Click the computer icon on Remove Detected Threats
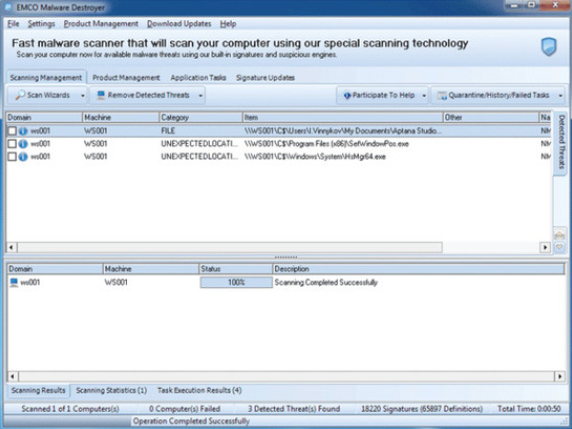572x429 pixels. [101, 95]
